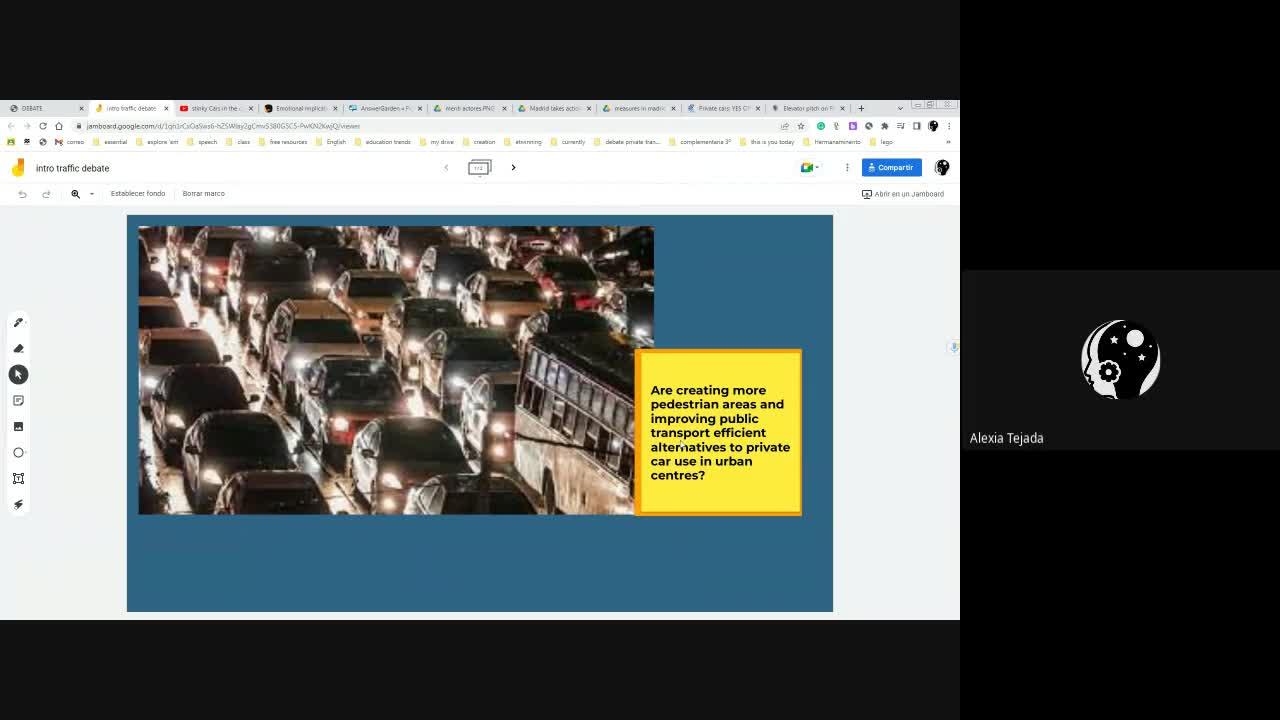
Task: Click the blue Compartir button
Action: click(x=891, y=167)
